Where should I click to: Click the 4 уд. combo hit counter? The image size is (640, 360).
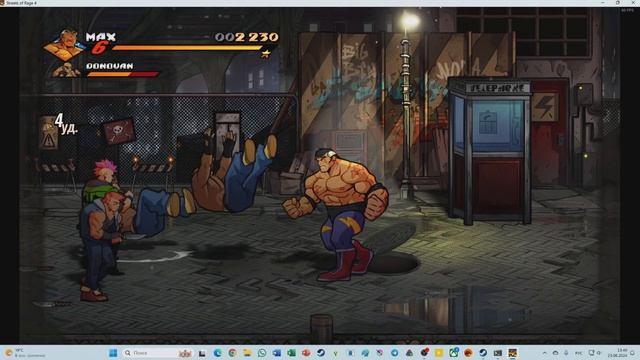(66, 124)
